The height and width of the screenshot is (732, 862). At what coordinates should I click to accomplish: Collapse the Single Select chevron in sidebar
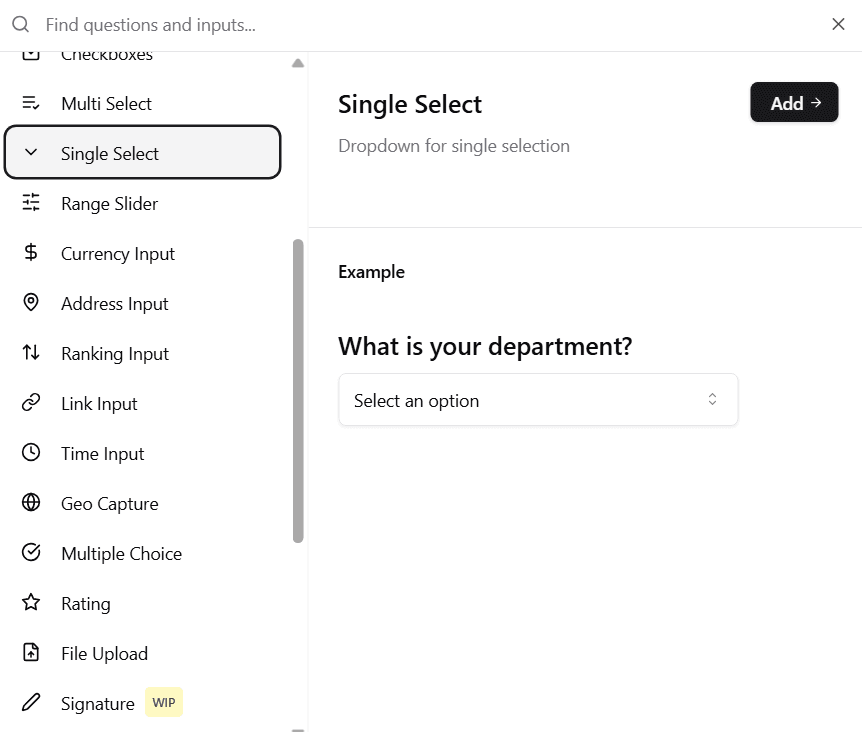click(x=30, y=153)
